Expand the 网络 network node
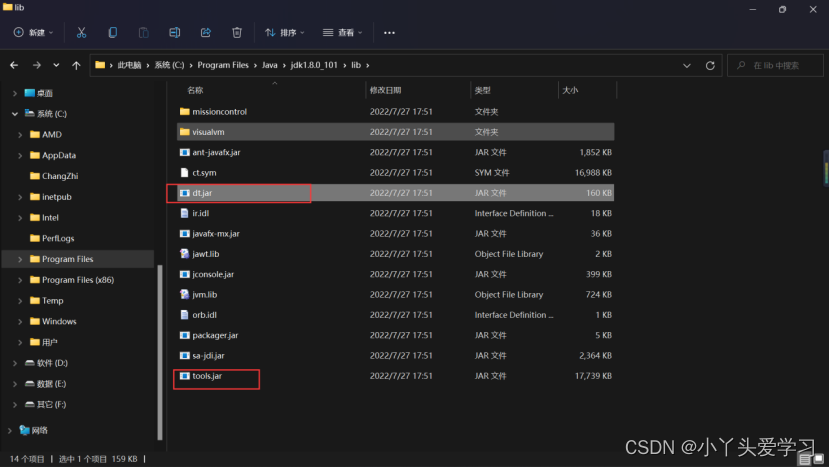The height and width of the screenshot is (467, 830). (x=10, y=430)
